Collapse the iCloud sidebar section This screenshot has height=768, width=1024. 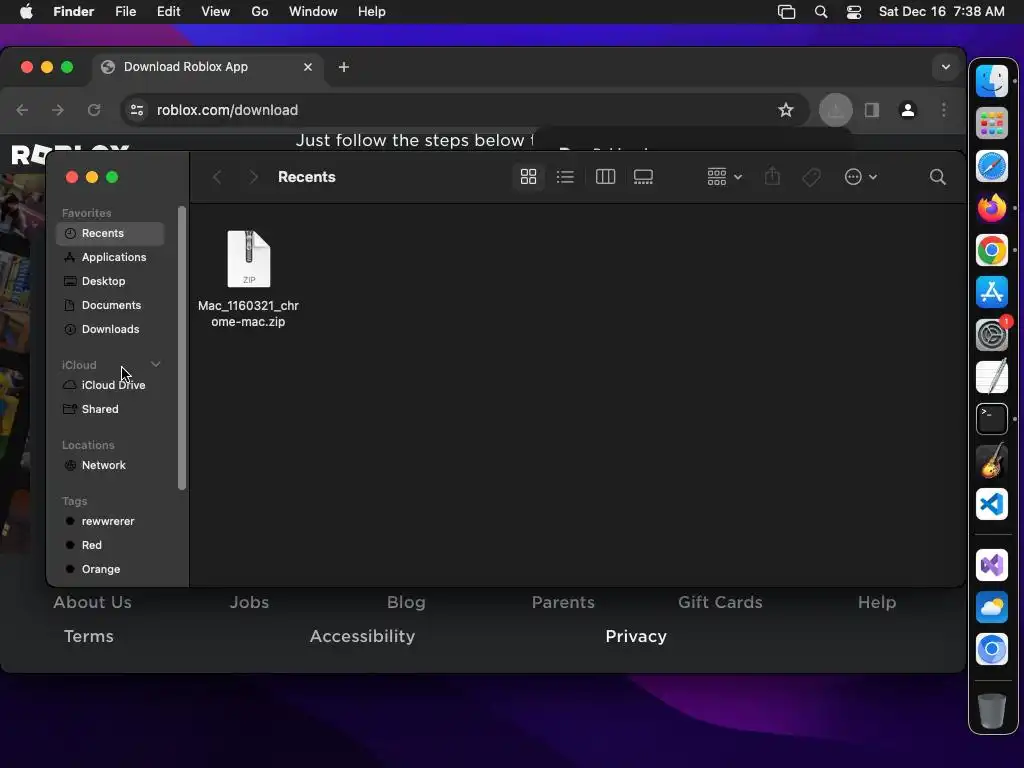tap(155, 364)
